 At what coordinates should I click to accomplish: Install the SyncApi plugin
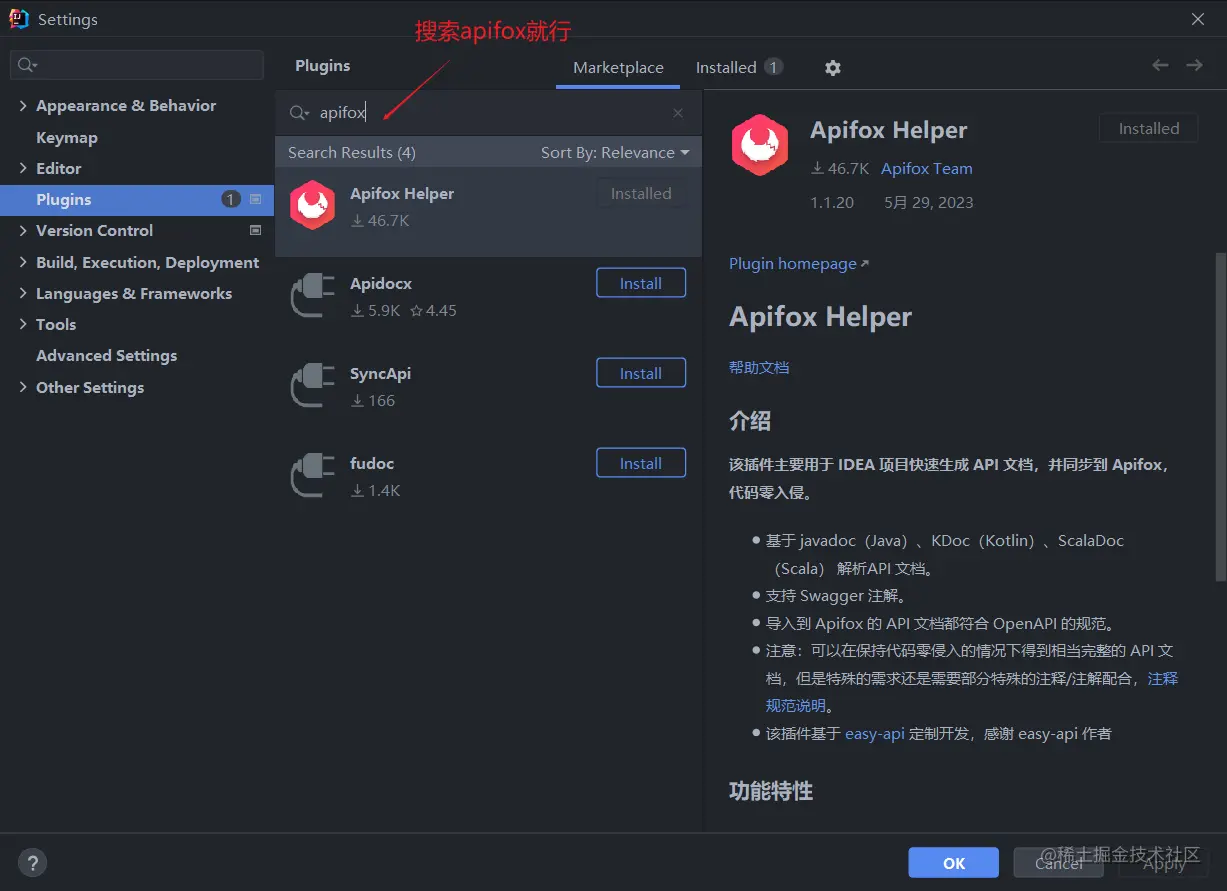(641, 373)
